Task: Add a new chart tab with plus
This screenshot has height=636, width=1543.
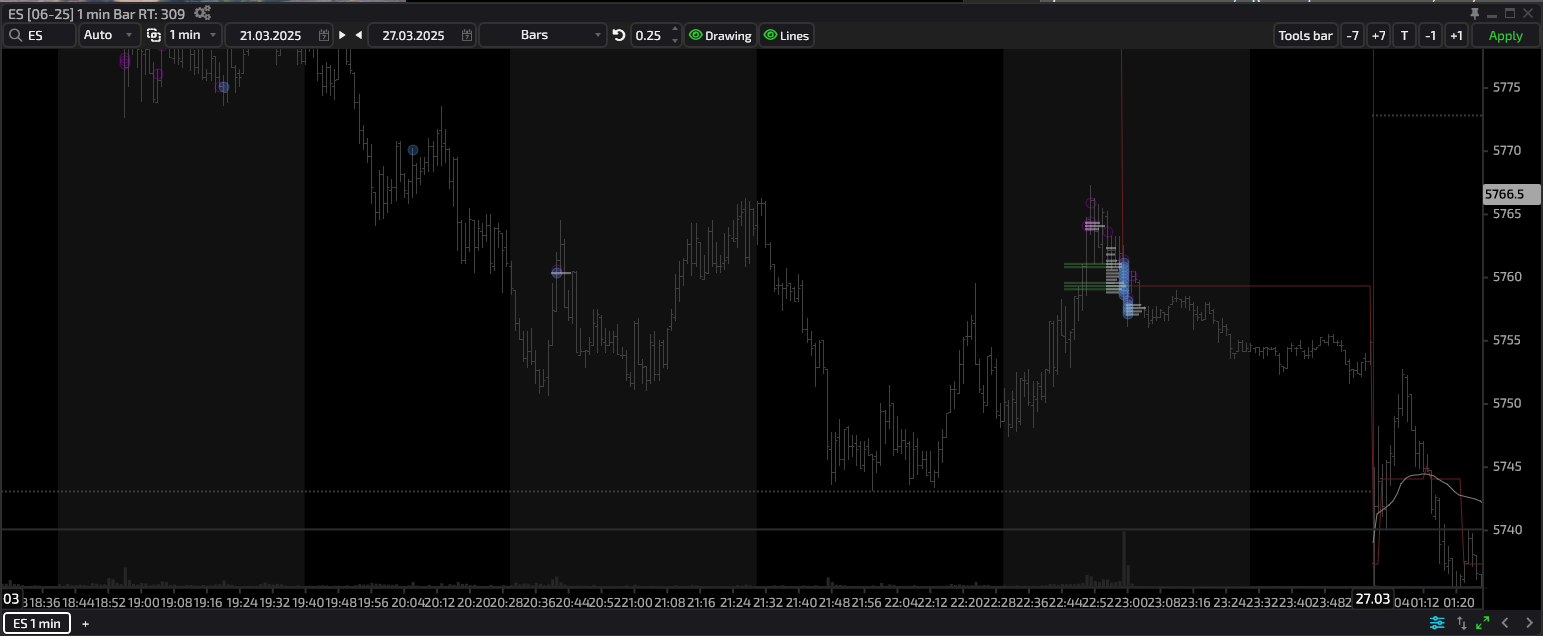Action: [85, 624]
